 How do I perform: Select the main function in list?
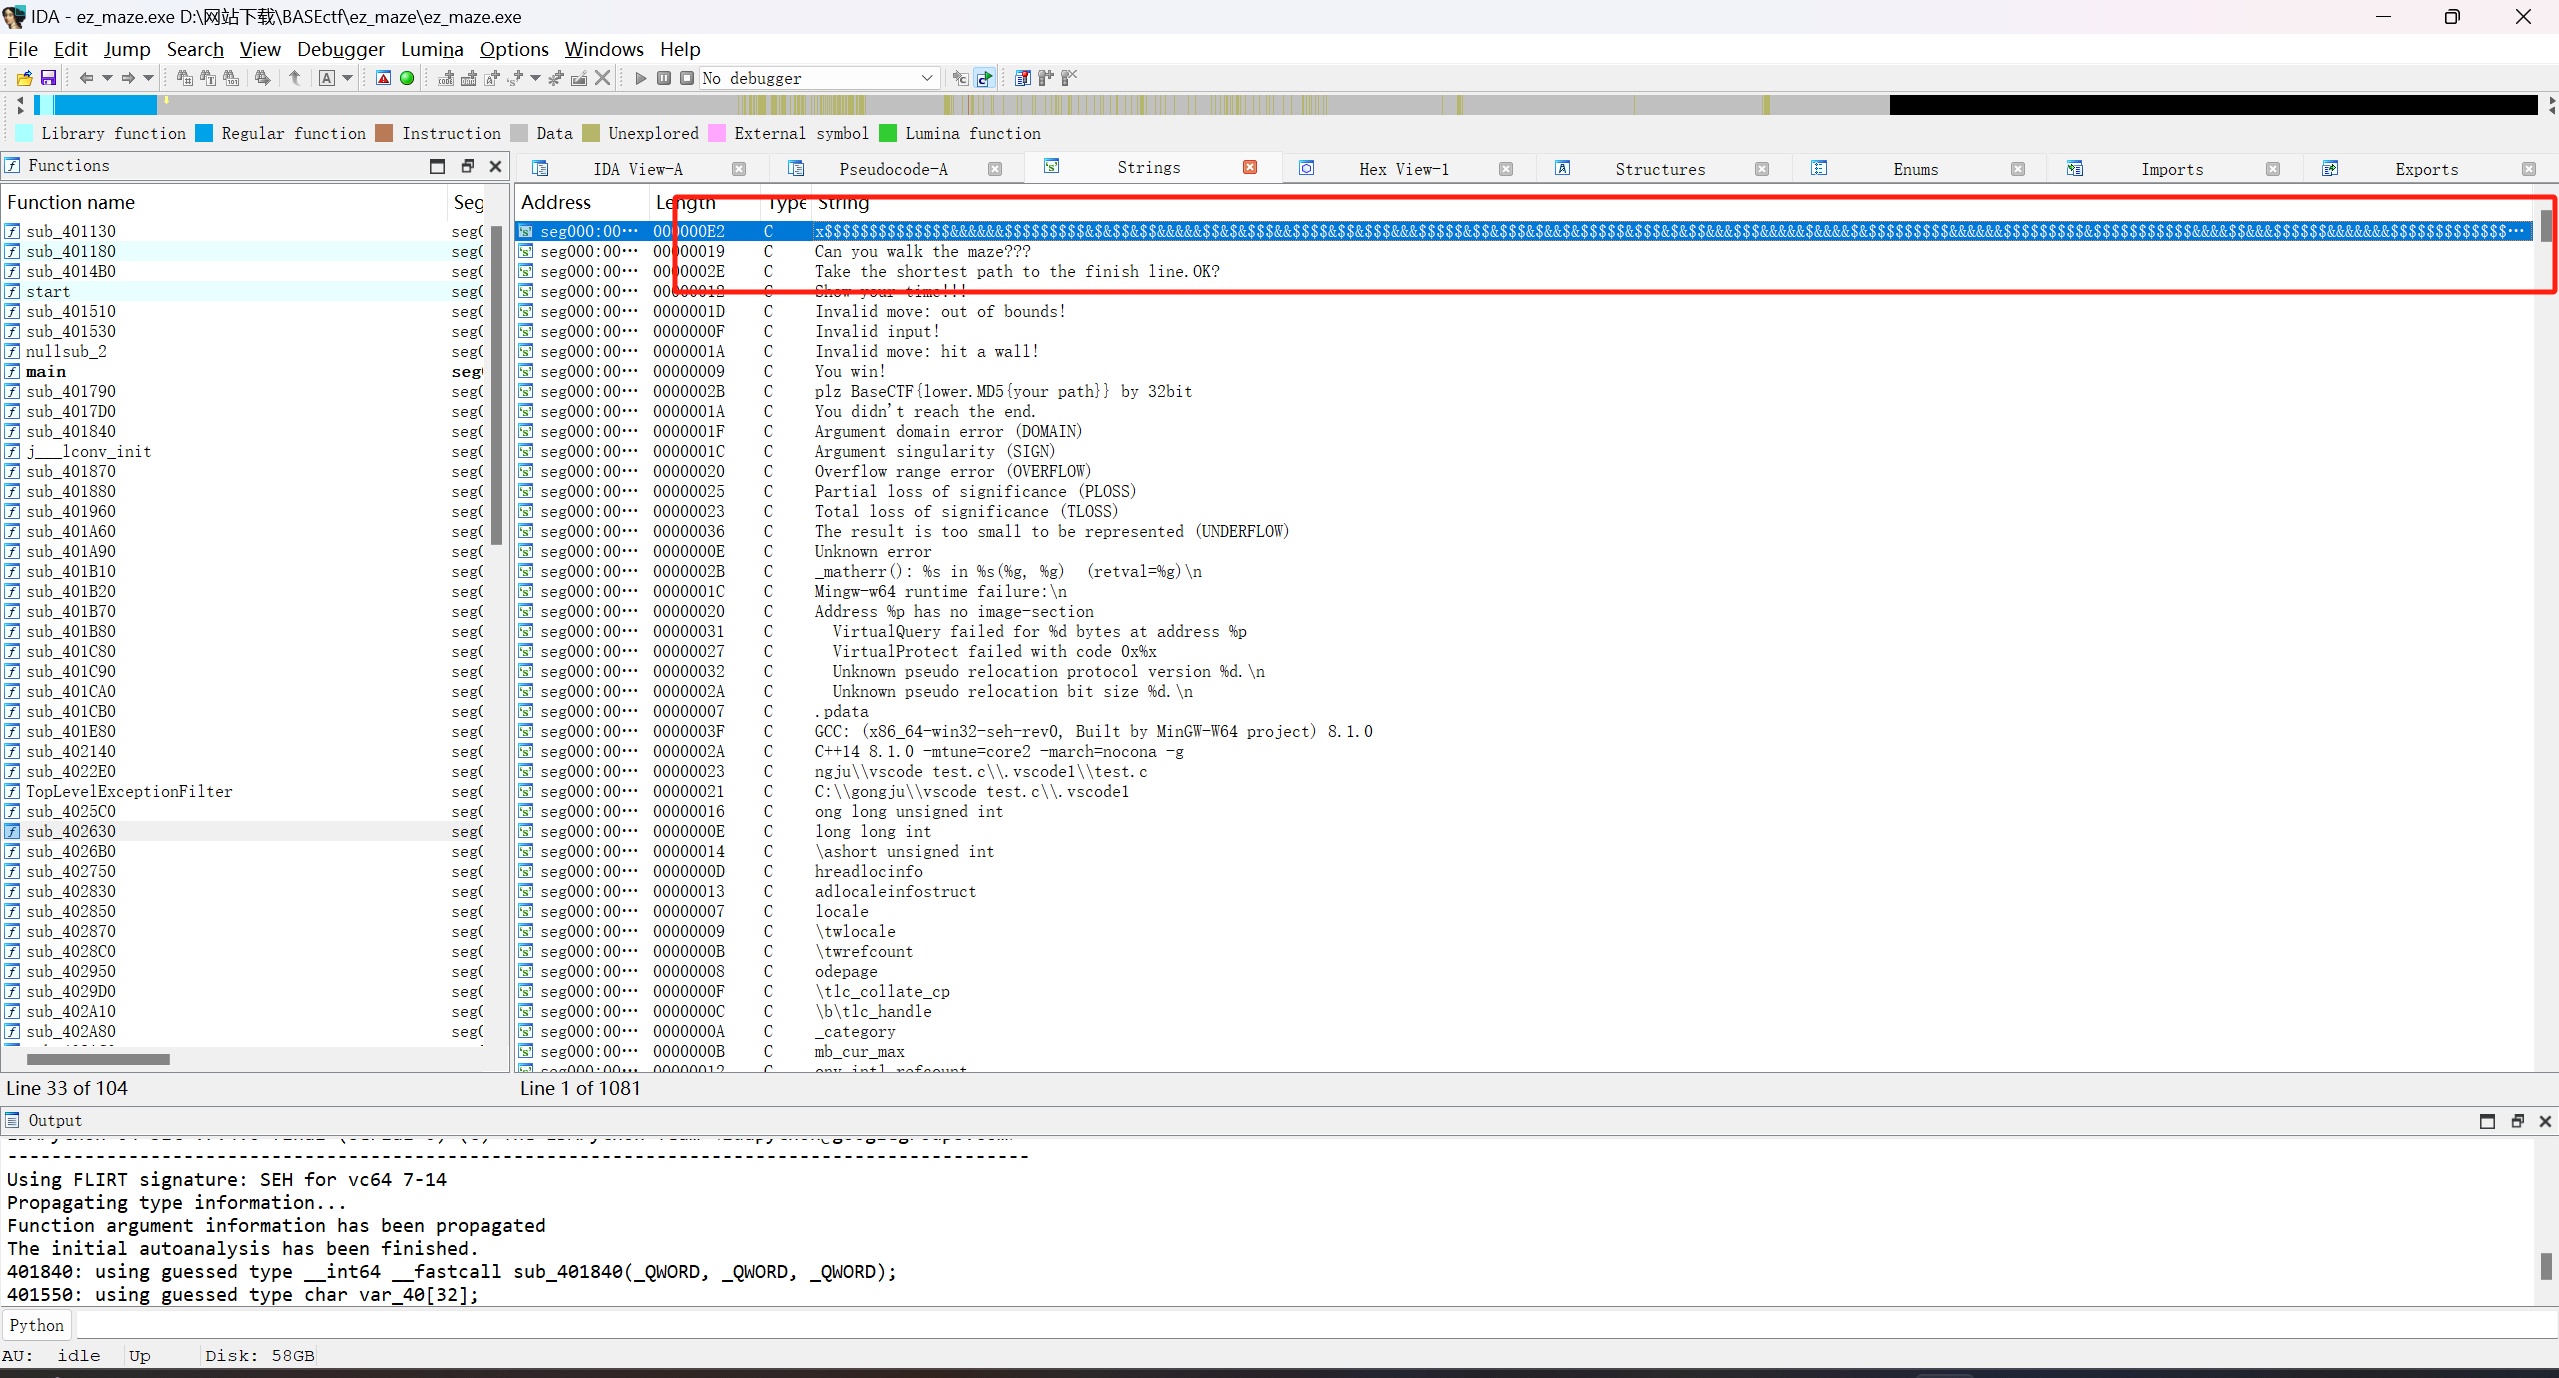pos(46,372)
